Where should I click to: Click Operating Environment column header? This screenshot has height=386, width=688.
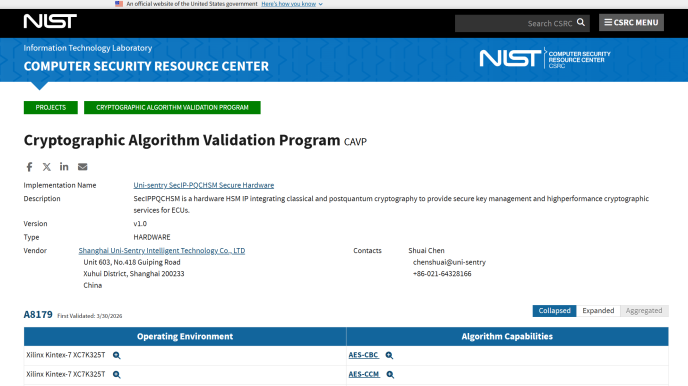tap(185, 336)
